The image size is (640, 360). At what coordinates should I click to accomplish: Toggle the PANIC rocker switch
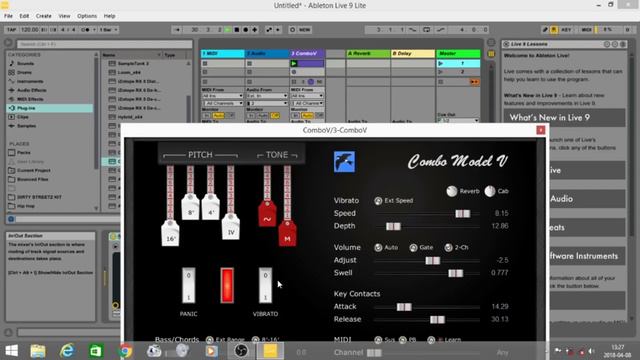tap(189, 285)
